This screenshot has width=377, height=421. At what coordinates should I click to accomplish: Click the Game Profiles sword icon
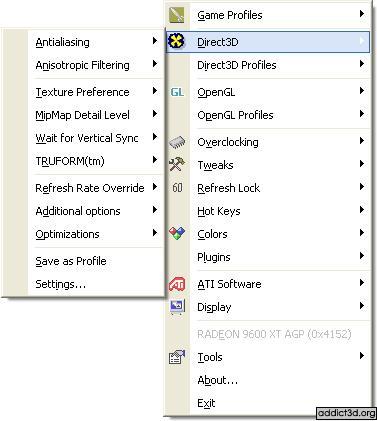coord(177,15)
